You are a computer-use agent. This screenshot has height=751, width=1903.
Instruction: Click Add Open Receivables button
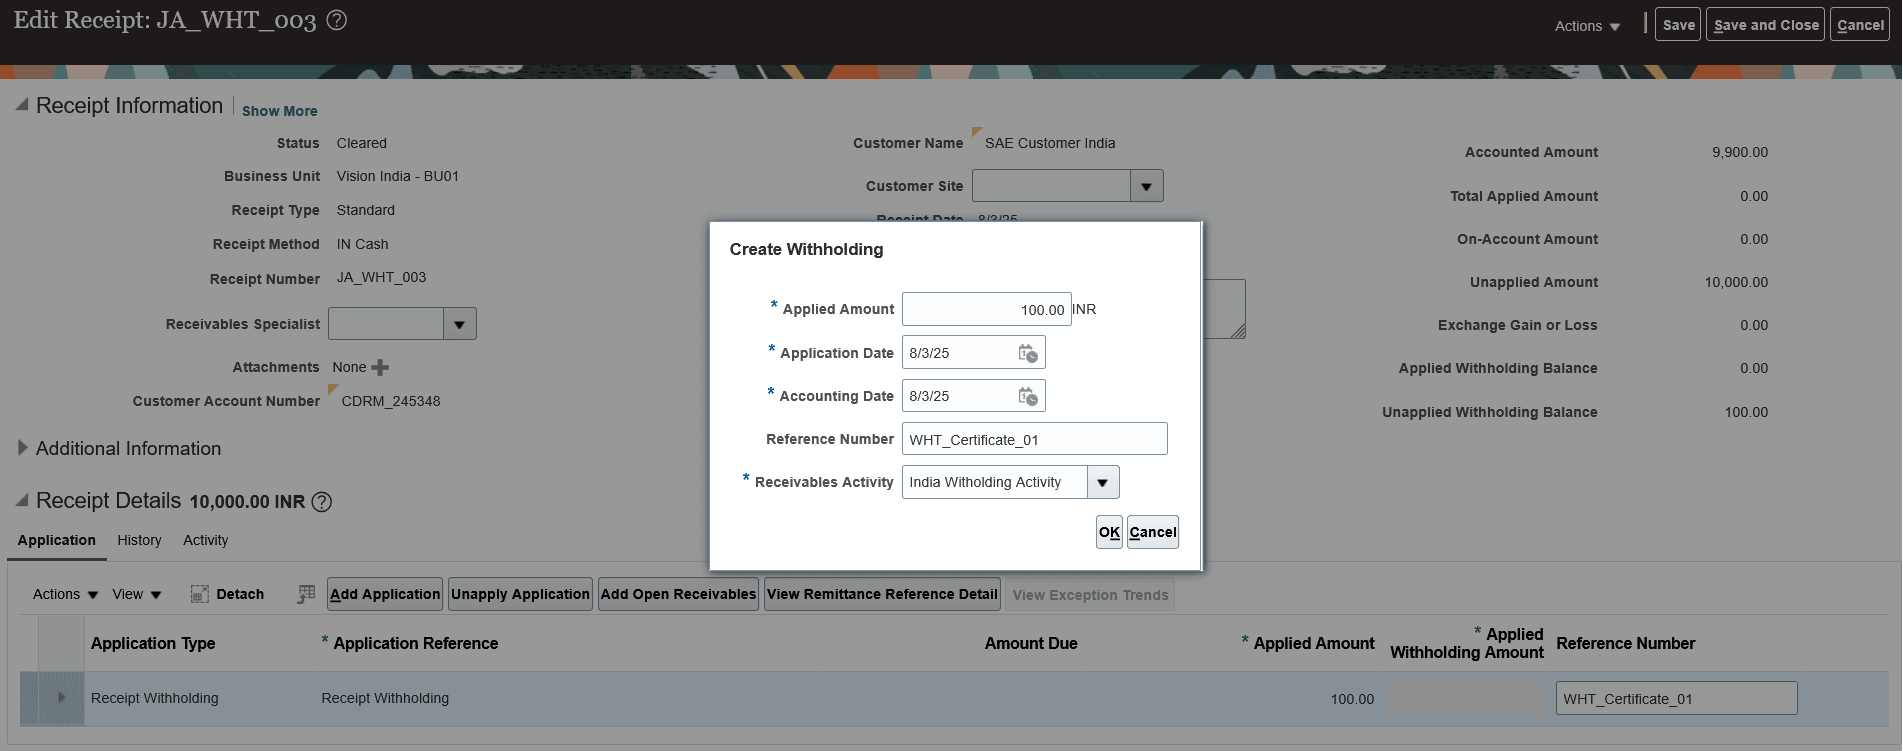[678, 594]
